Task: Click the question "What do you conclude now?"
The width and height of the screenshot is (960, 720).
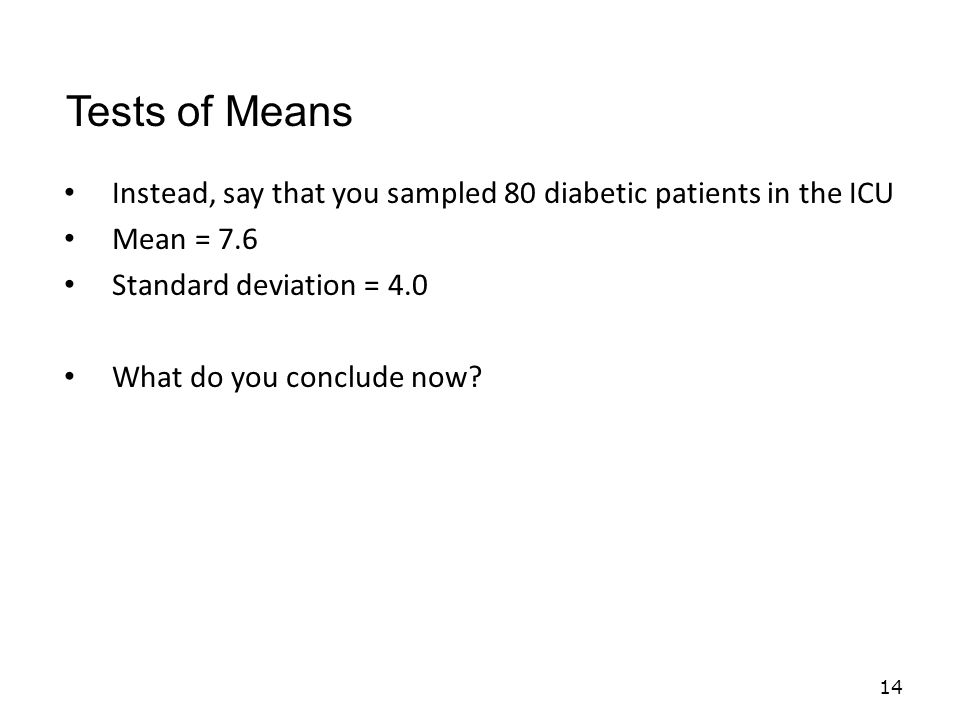Action: pos(297,378)
